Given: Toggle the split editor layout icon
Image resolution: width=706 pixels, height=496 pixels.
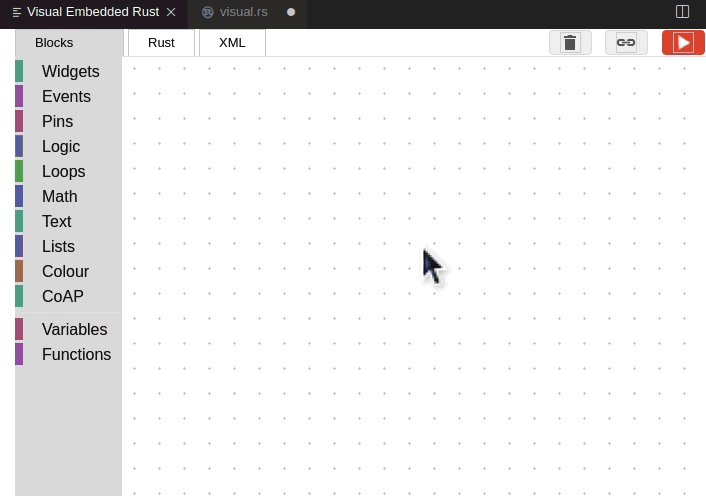Looking at the screenshot, I should [x=682, y=12].
